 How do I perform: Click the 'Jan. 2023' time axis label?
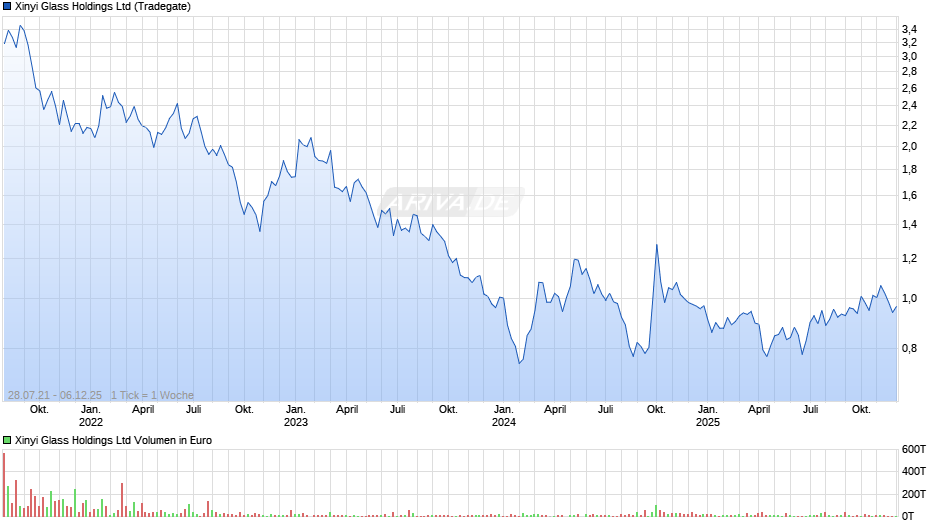pyautogui.click(x=296, y=416)
